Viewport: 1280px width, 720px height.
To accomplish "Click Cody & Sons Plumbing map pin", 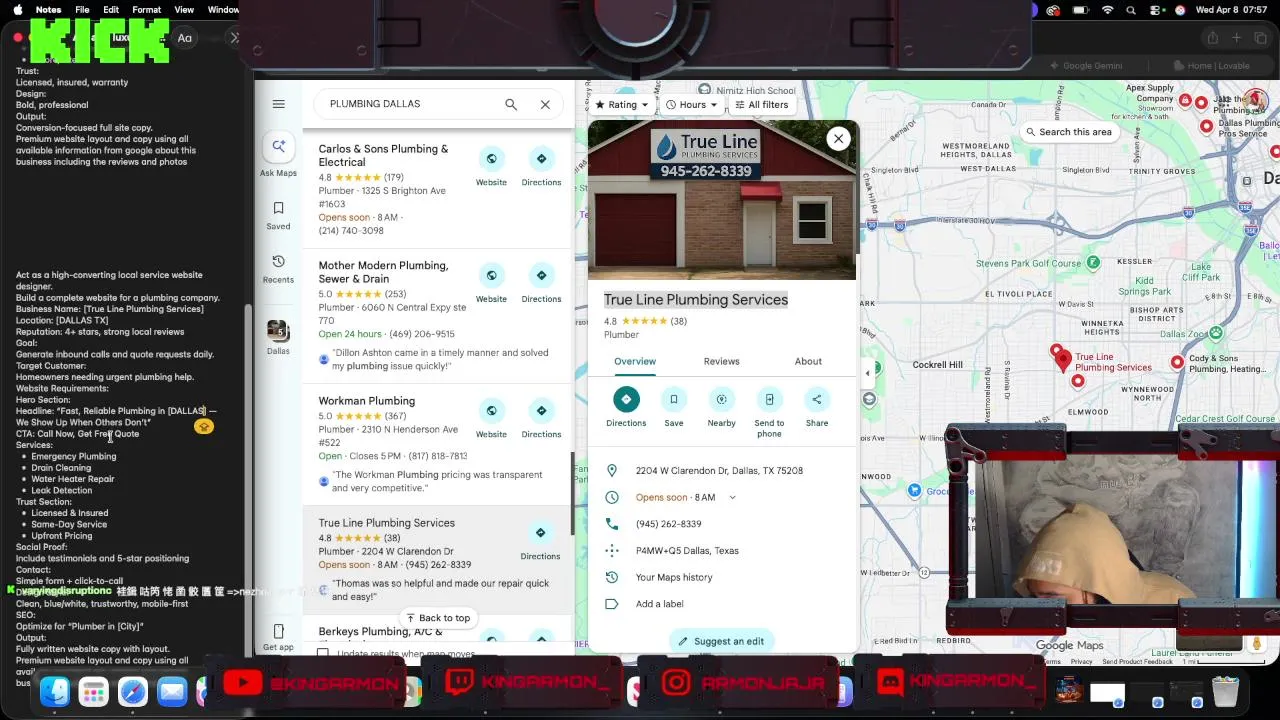I will pos(1177,362).
